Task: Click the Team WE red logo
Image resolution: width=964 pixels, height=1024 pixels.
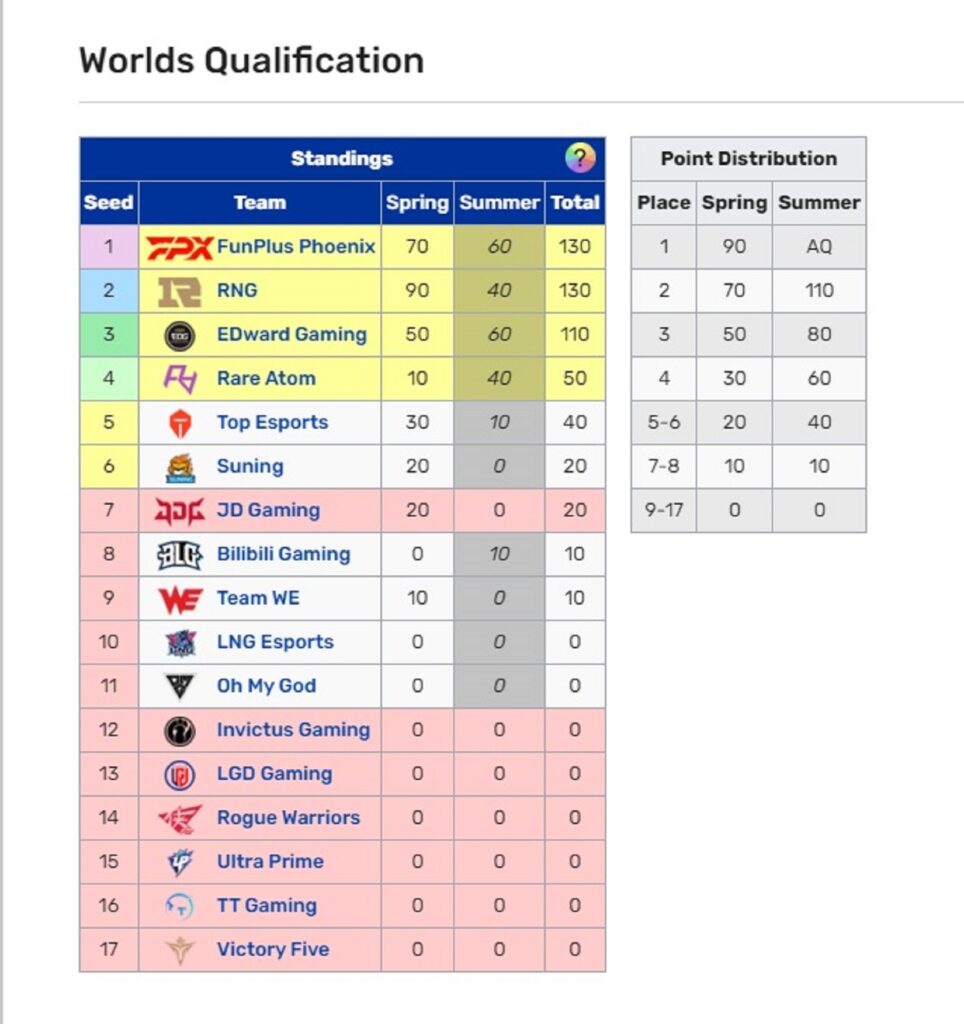Action: point(180,599)
